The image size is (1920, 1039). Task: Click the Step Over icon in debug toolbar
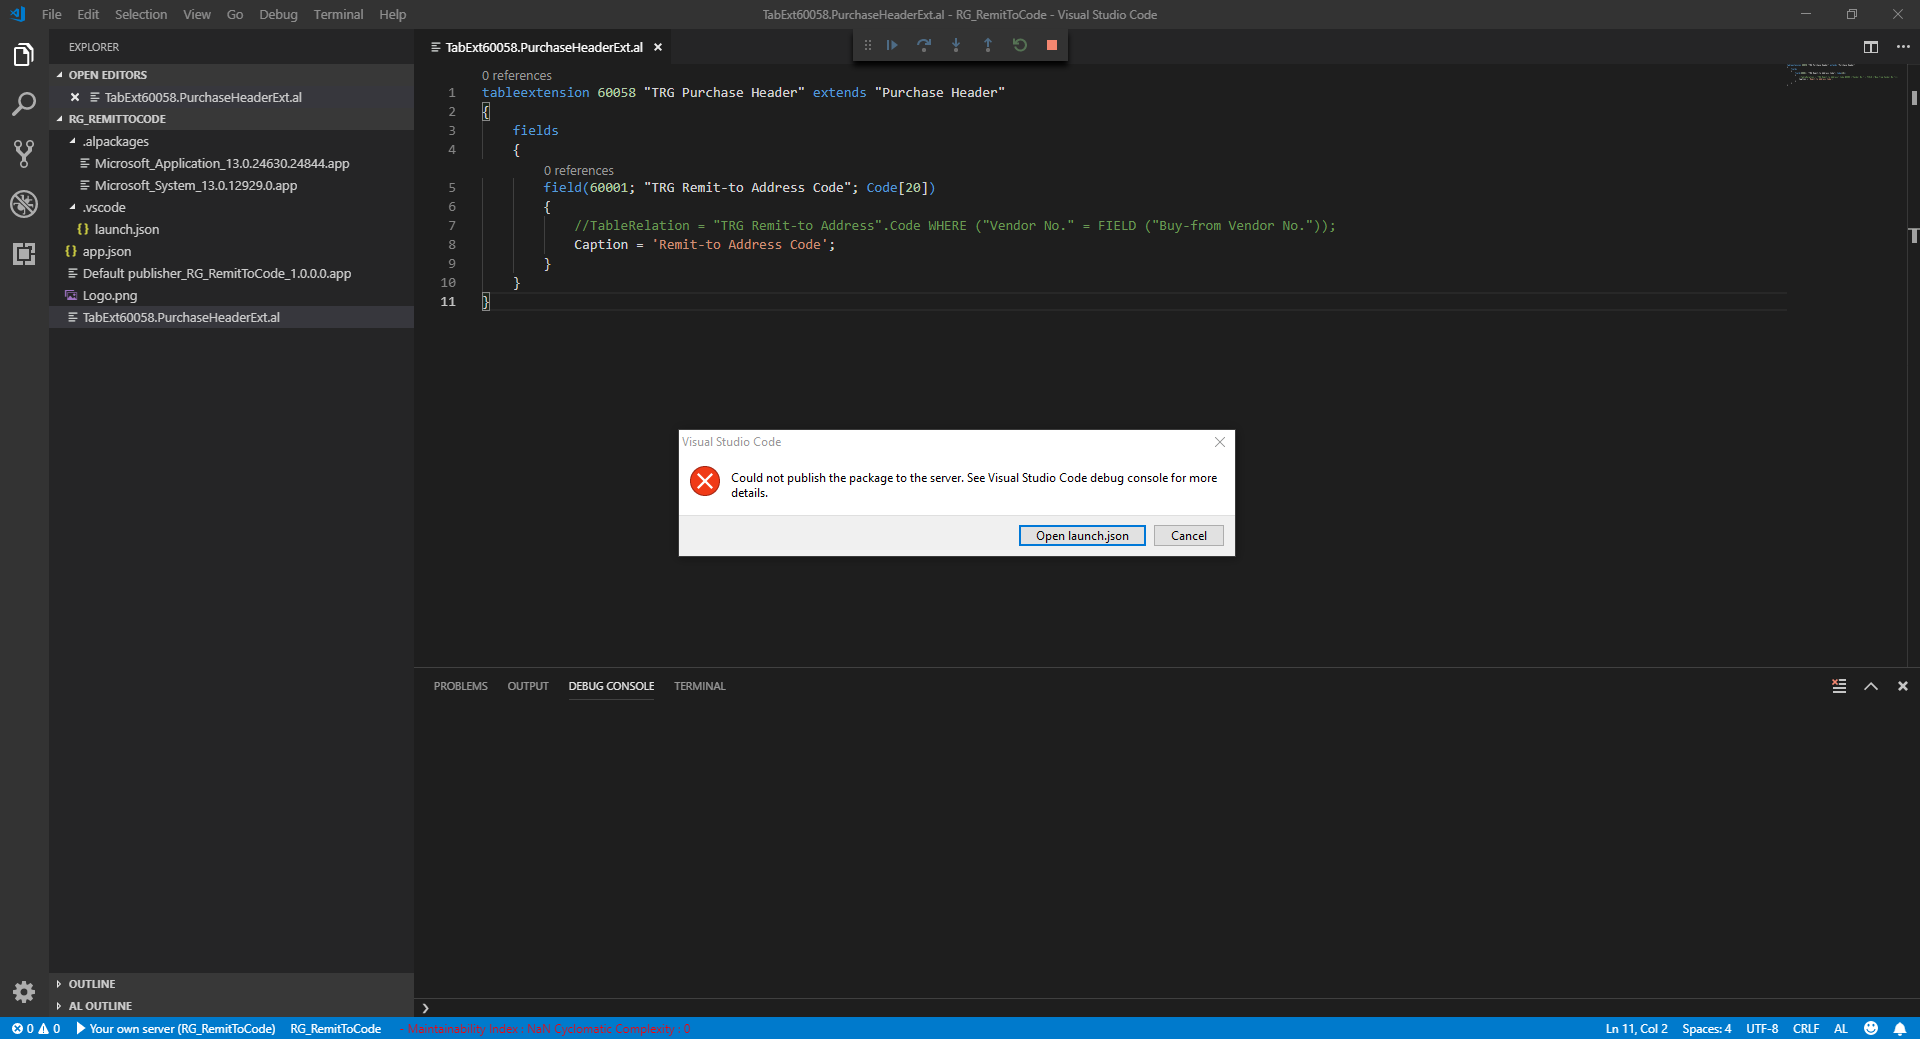[924, 45]
